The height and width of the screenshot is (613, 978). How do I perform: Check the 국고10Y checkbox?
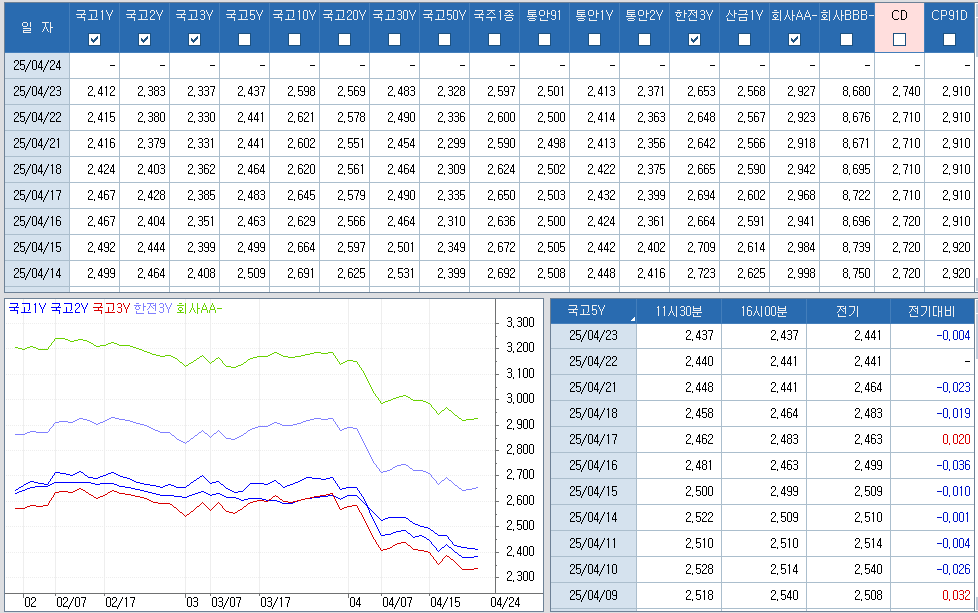(x=295, y=39)
